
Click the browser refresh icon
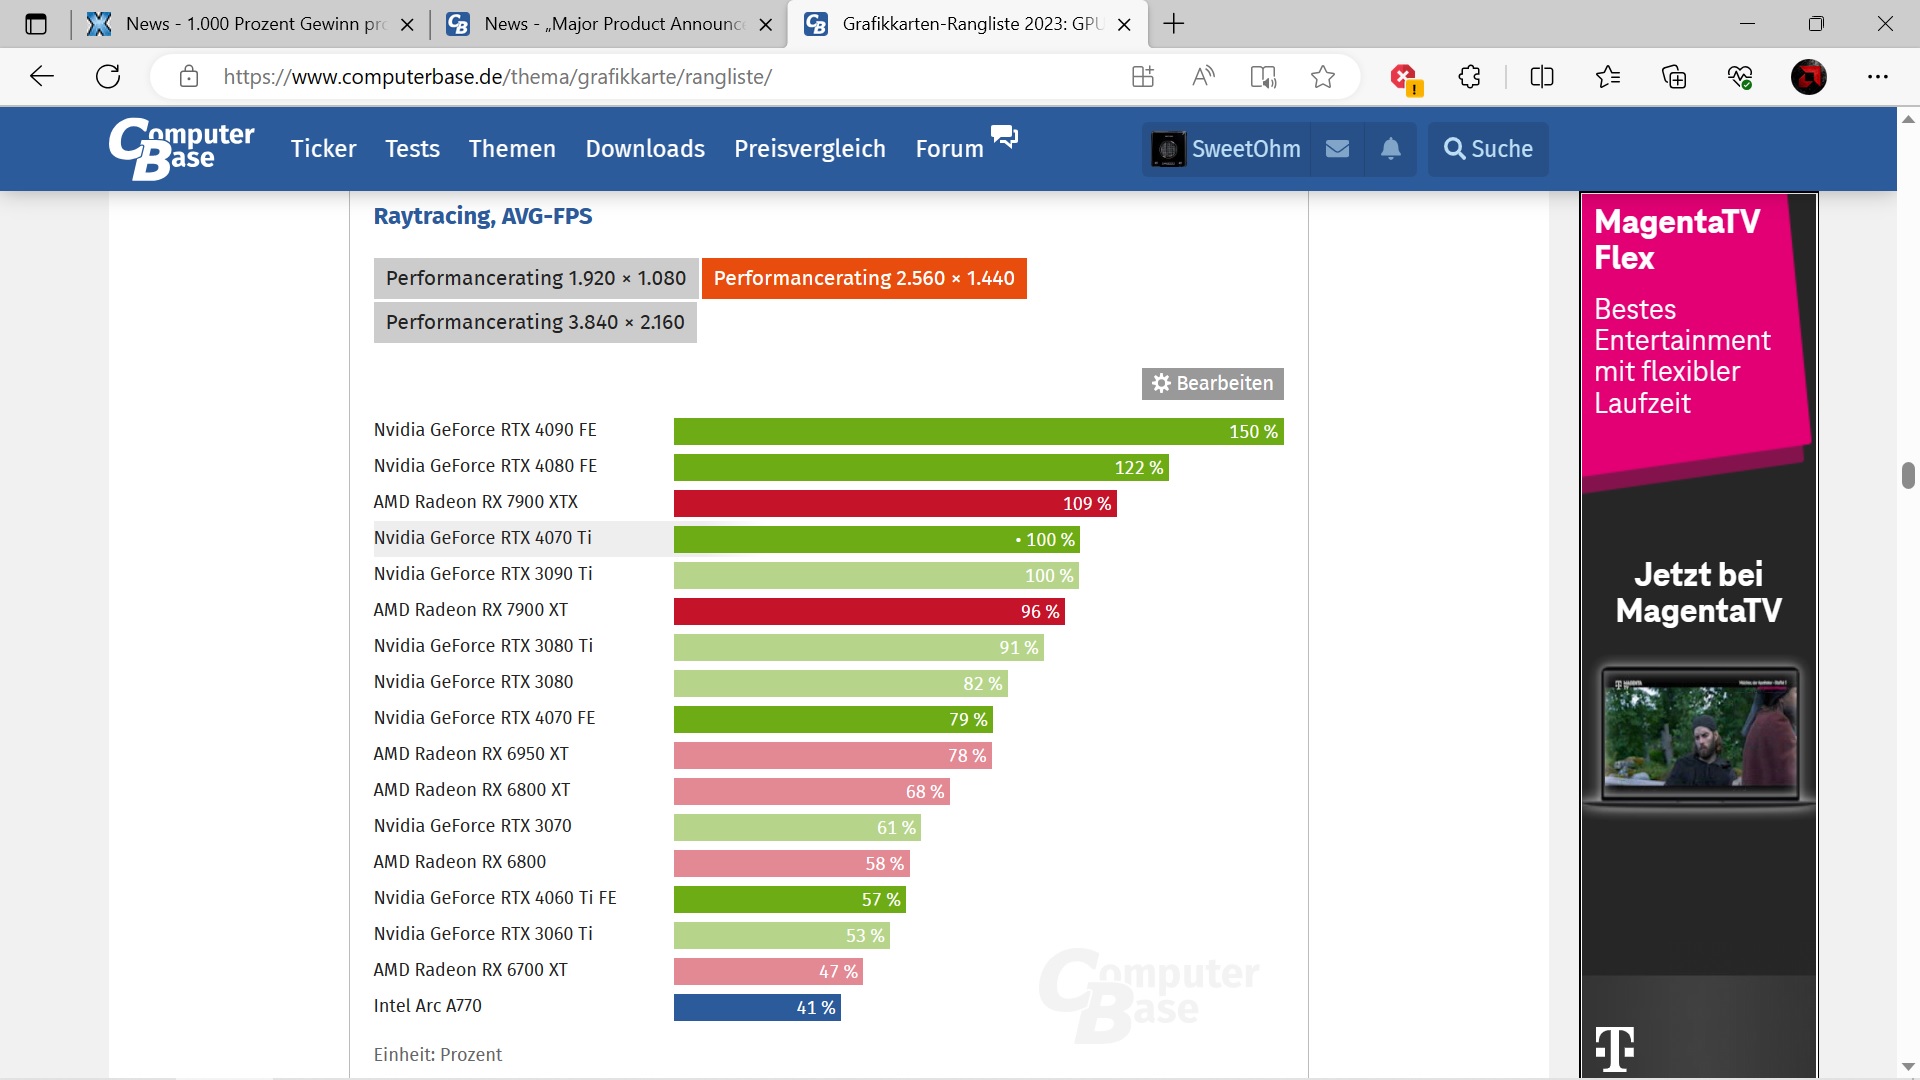[x=108, y=77]
